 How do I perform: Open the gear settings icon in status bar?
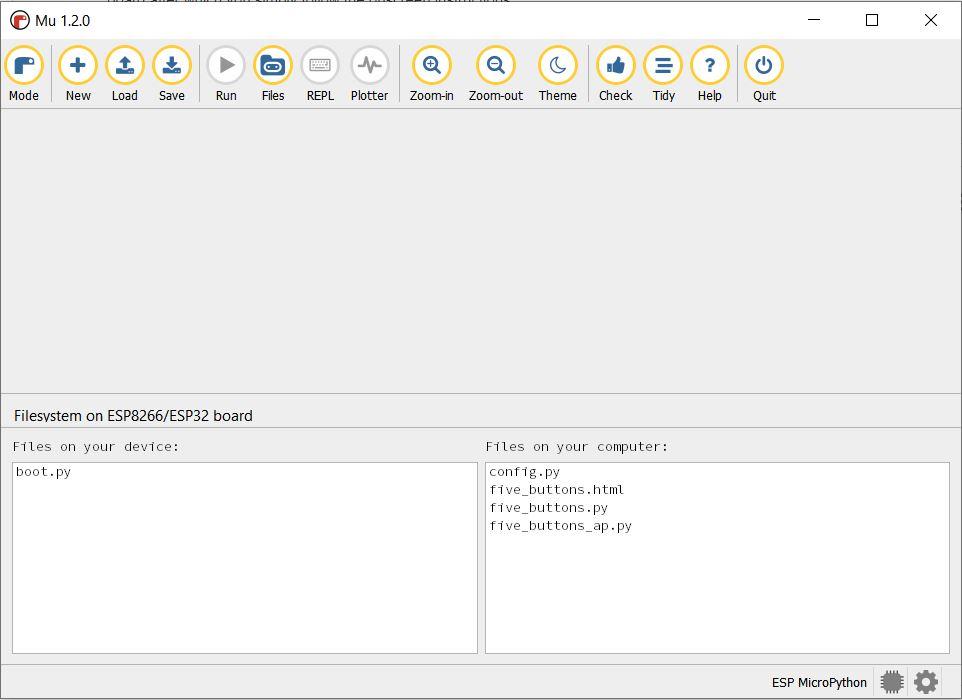pyautogui.click(x=926, y=682)
